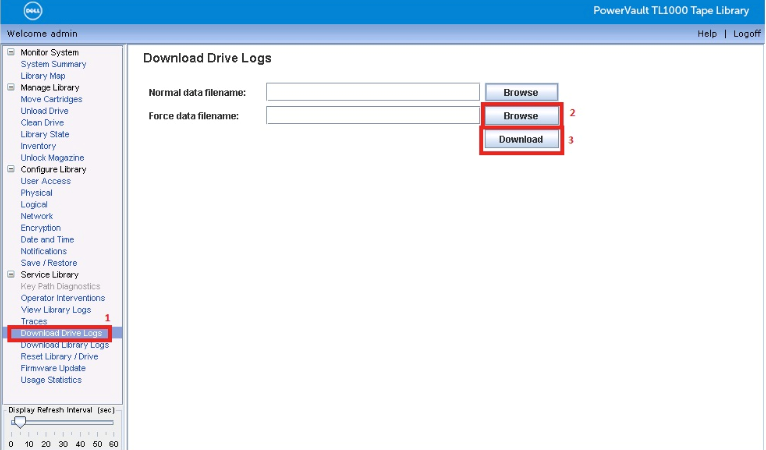Screen dimensions: 766x450
Task: Open Encryption settings
Action: pyautogui.click(x=41, y=228)
